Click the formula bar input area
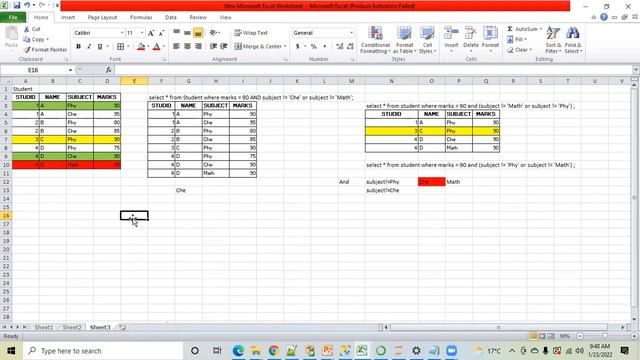This screenshot has width=640, height=360. 373,70
